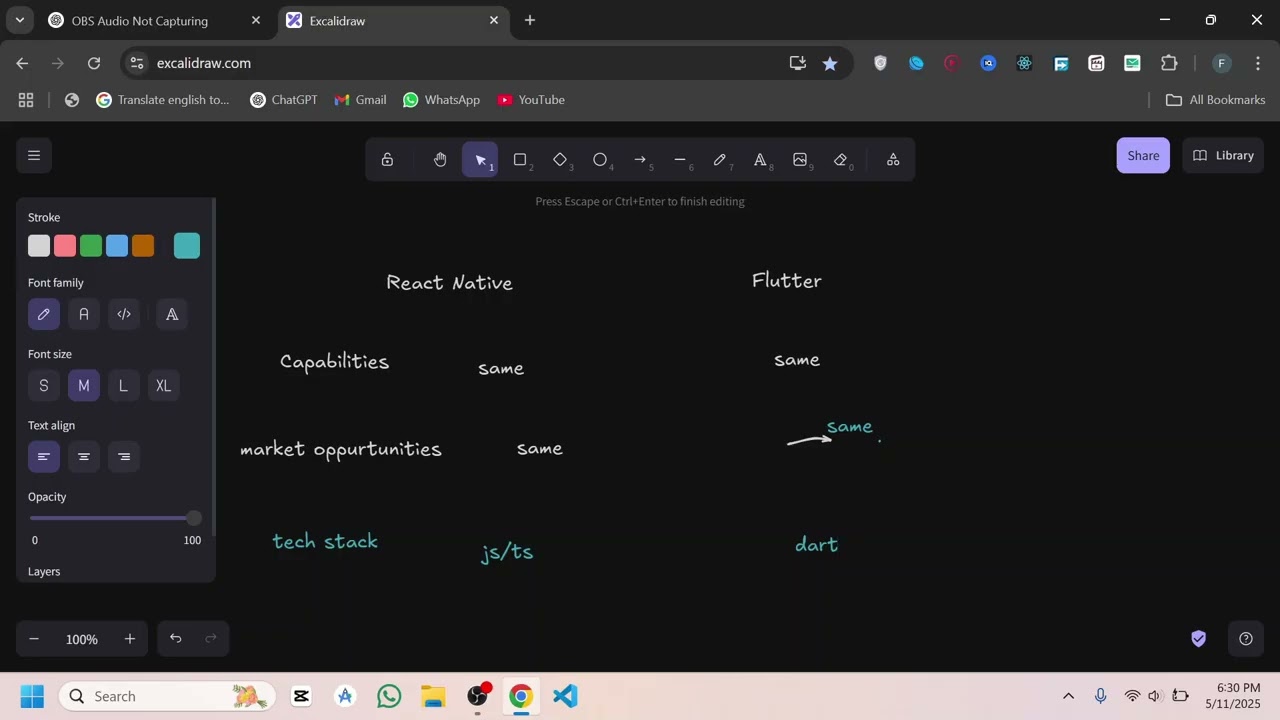Click the Share button
The width and height of the screenshot is (1280, 720).
pos(1143,155)
